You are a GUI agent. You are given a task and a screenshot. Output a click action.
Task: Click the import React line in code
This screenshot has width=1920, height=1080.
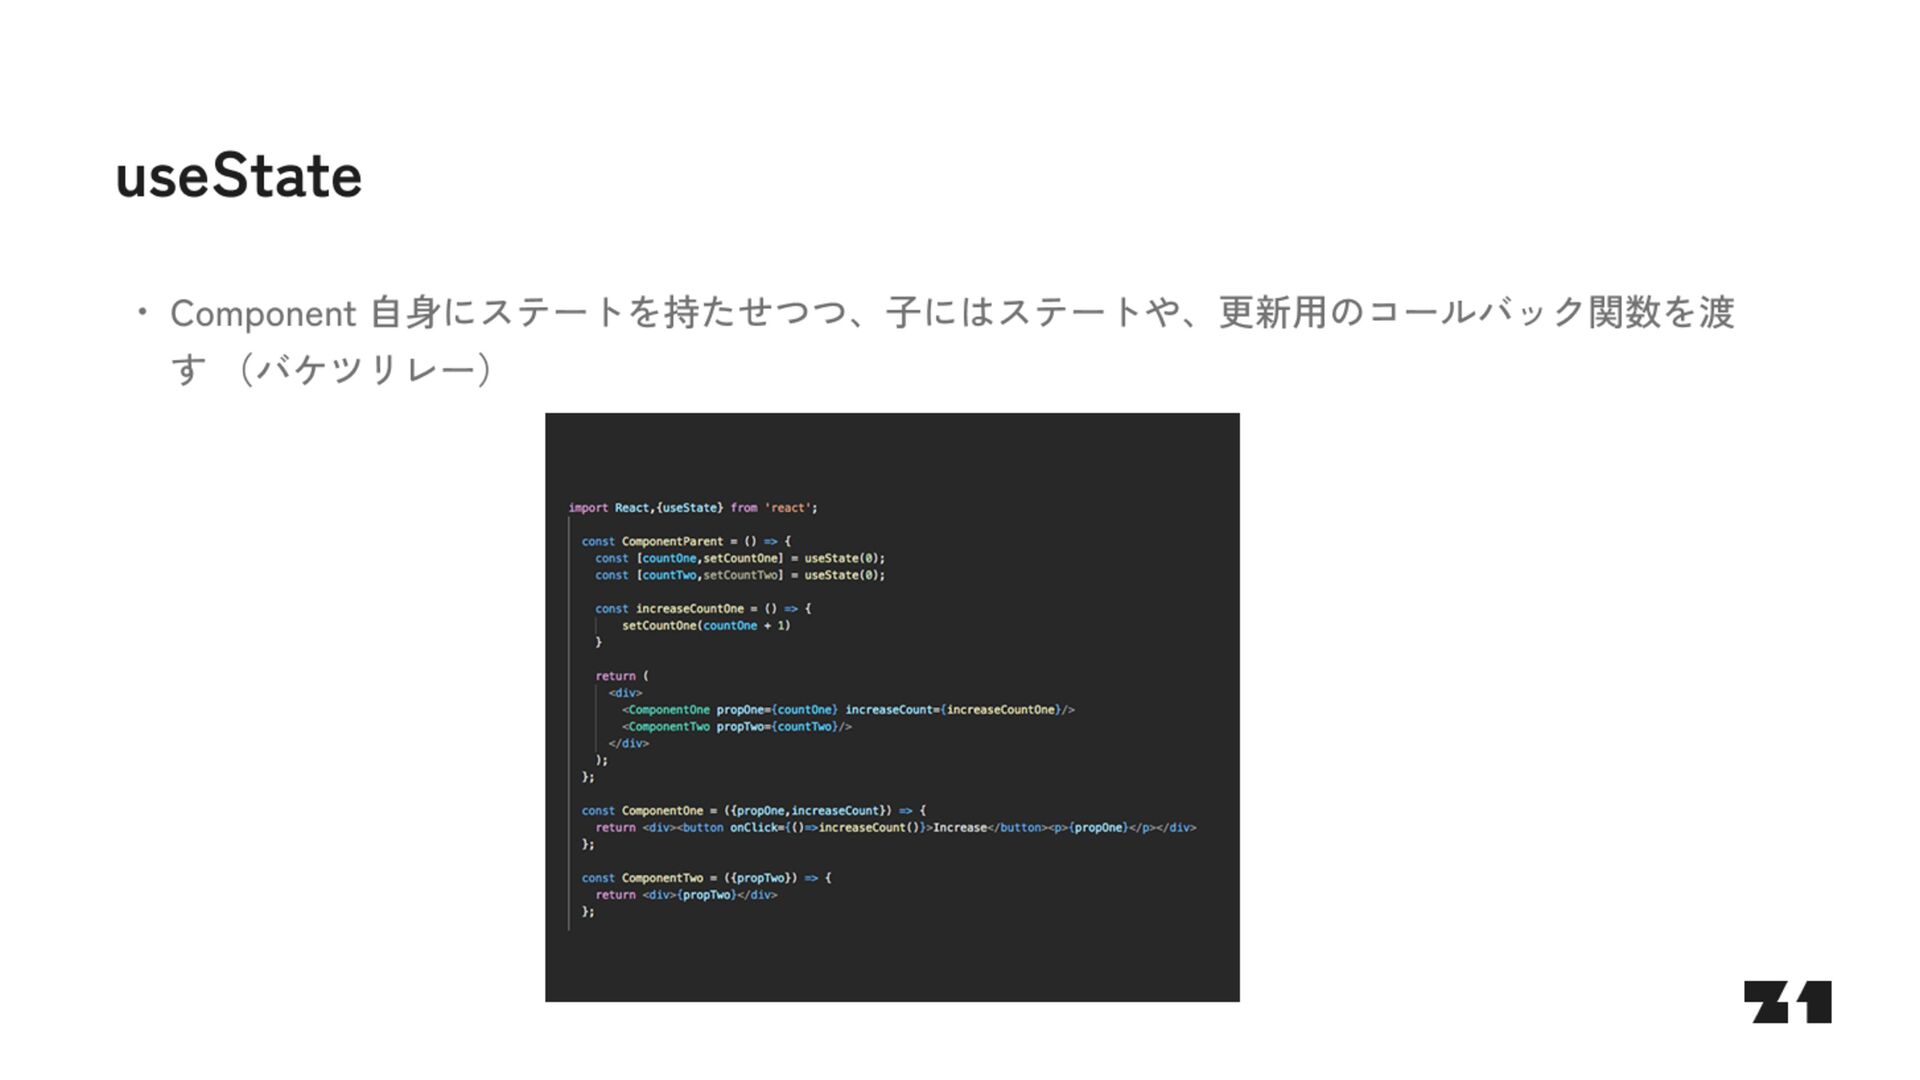(692, 508)
